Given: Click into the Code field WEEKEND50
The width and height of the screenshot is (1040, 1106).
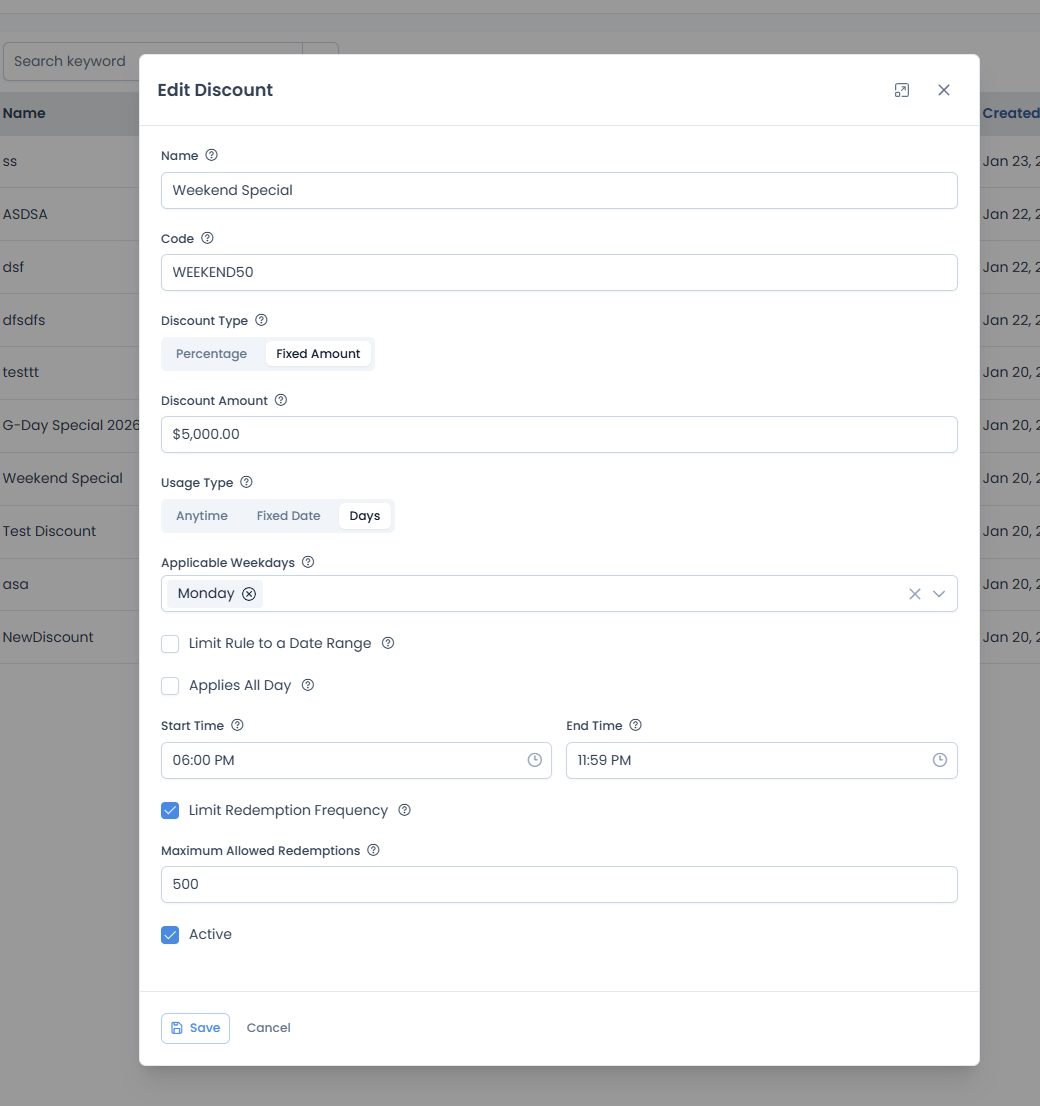Looking at the screenshot, I should pos(559,272).
